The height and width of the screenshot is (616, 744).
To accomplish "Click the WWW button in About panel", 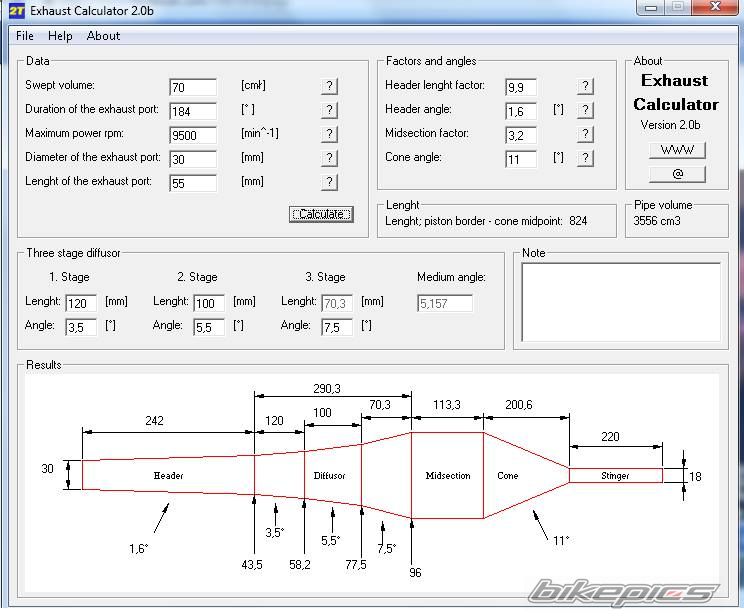I will pyautogui.click(x=677, y=150).
